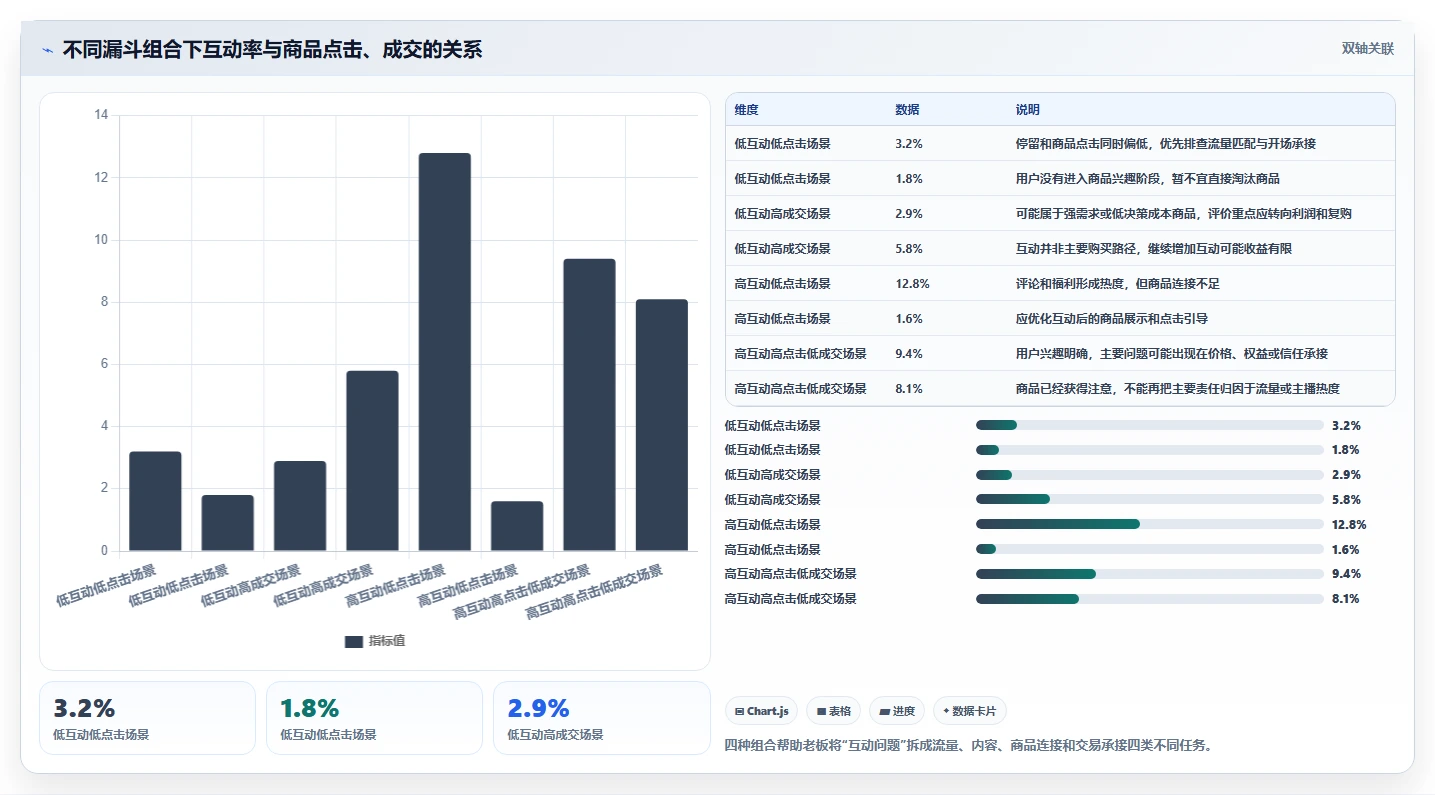
Task: Click the first chart bar at about 3.2
Action: 155,501
